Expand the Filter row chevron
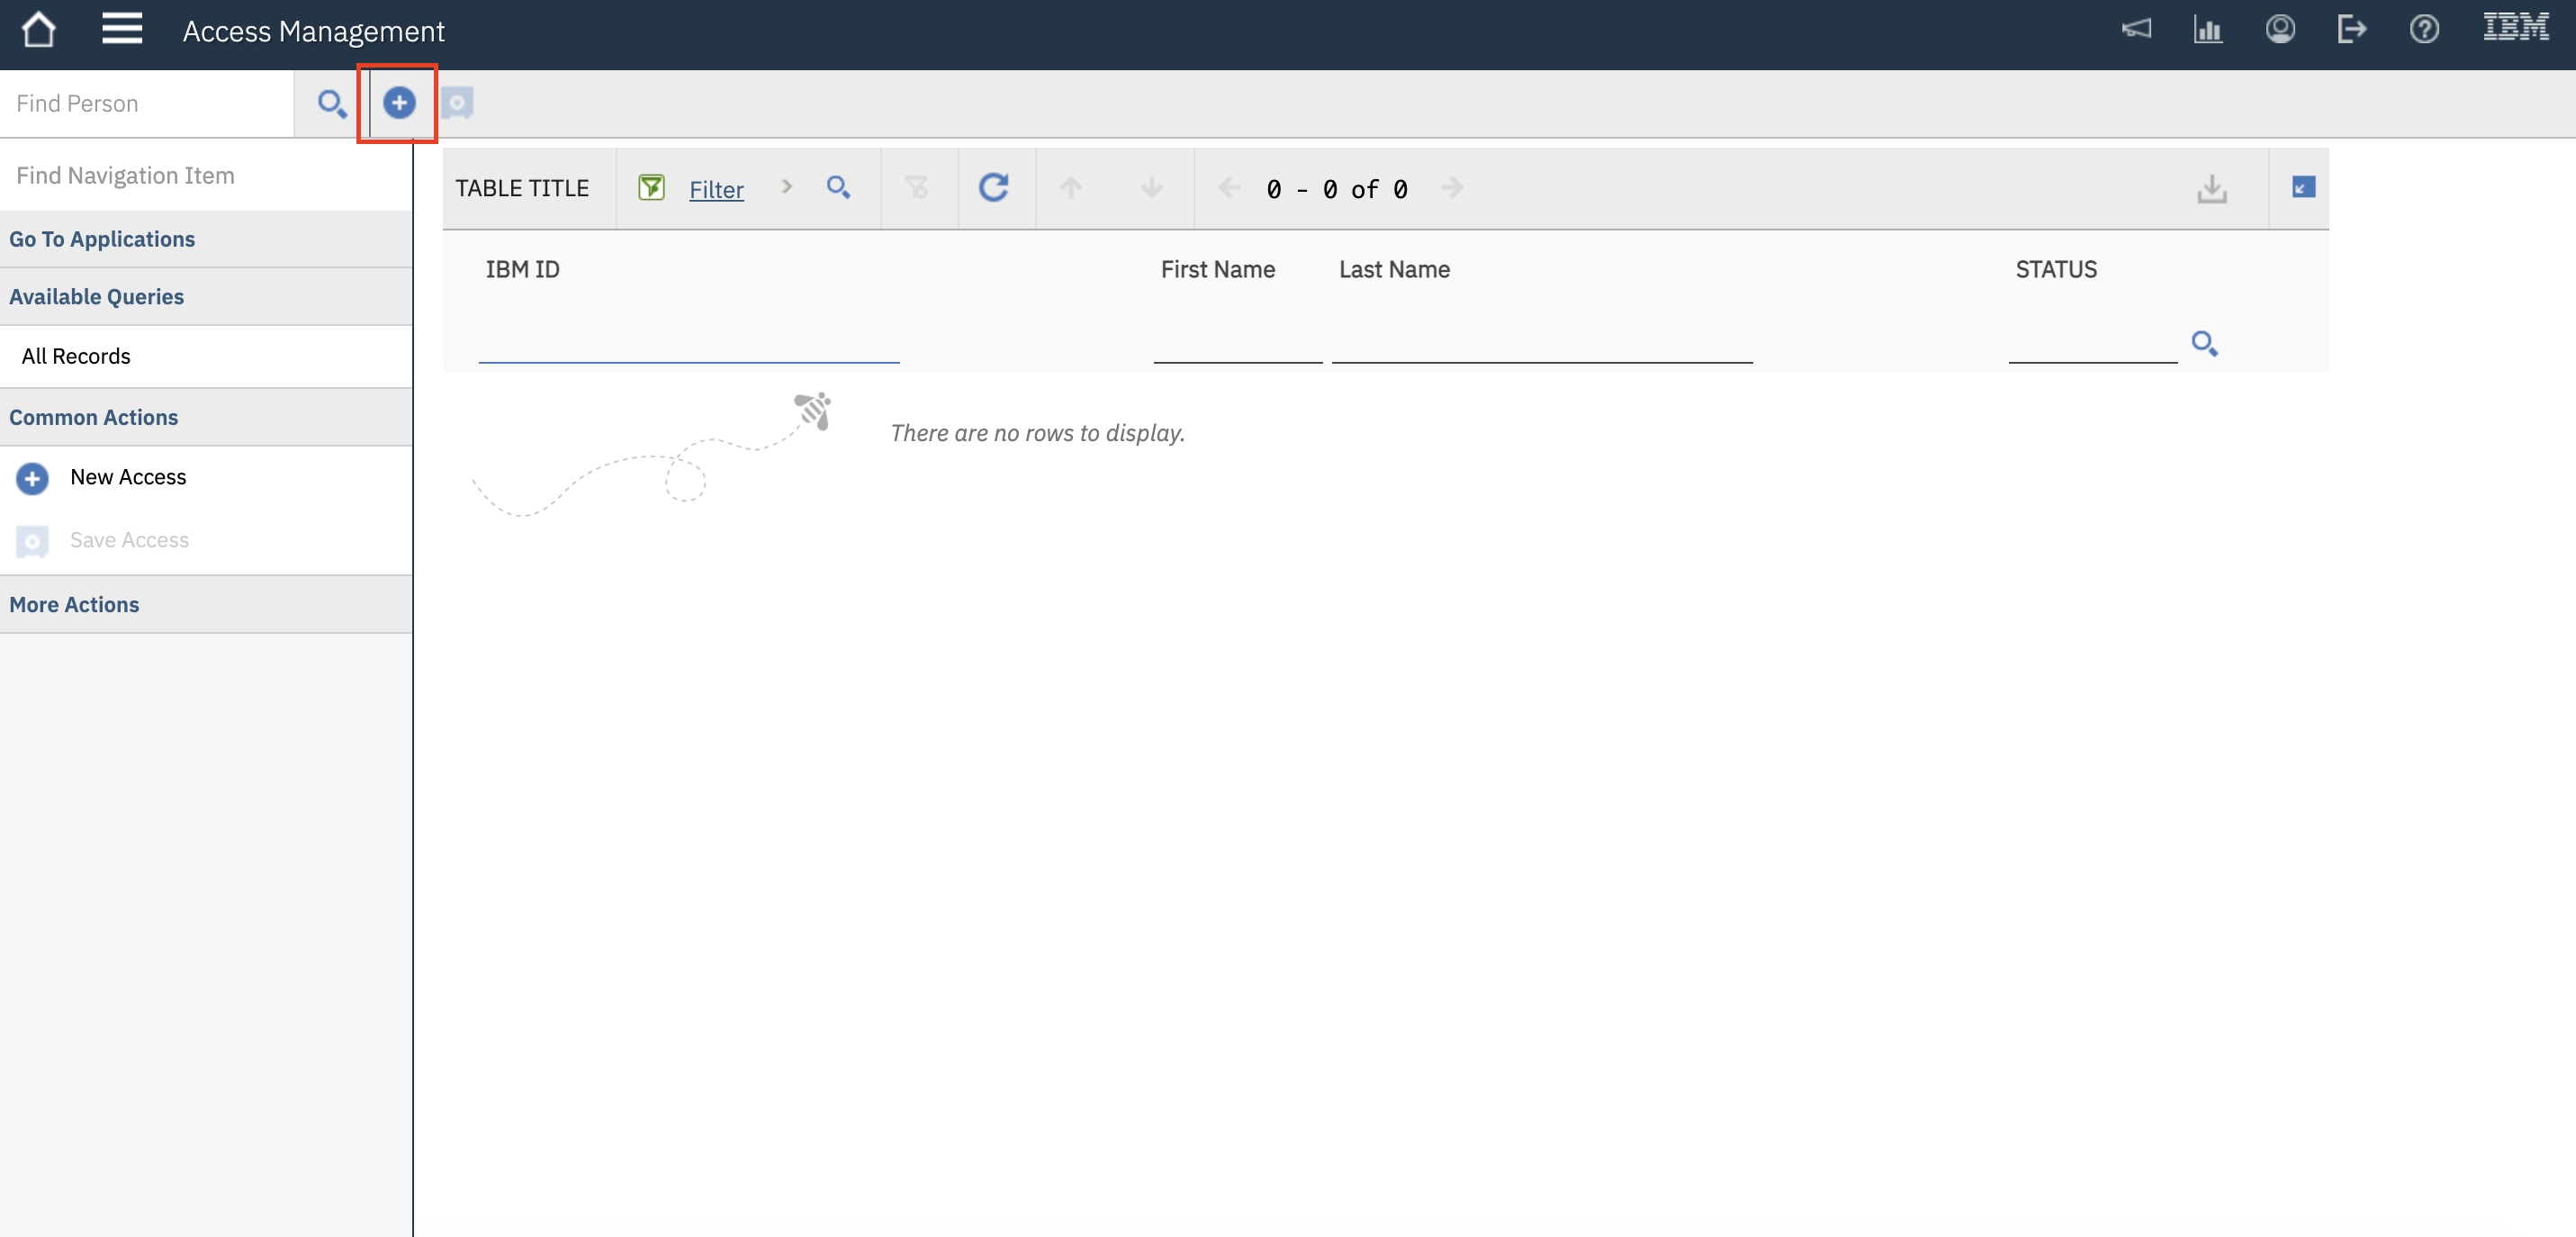The width and height of the screenshot is (2576, 1237). coord(787,187)
